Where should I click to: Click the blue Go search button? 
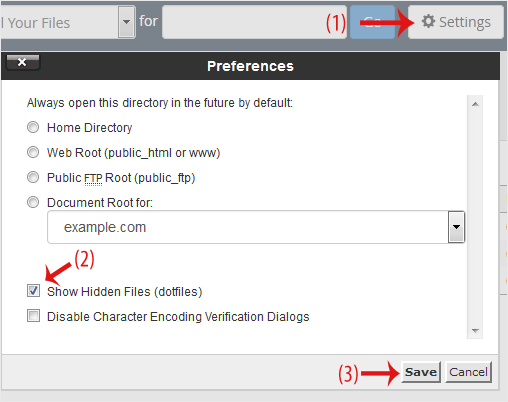point(372,22)
